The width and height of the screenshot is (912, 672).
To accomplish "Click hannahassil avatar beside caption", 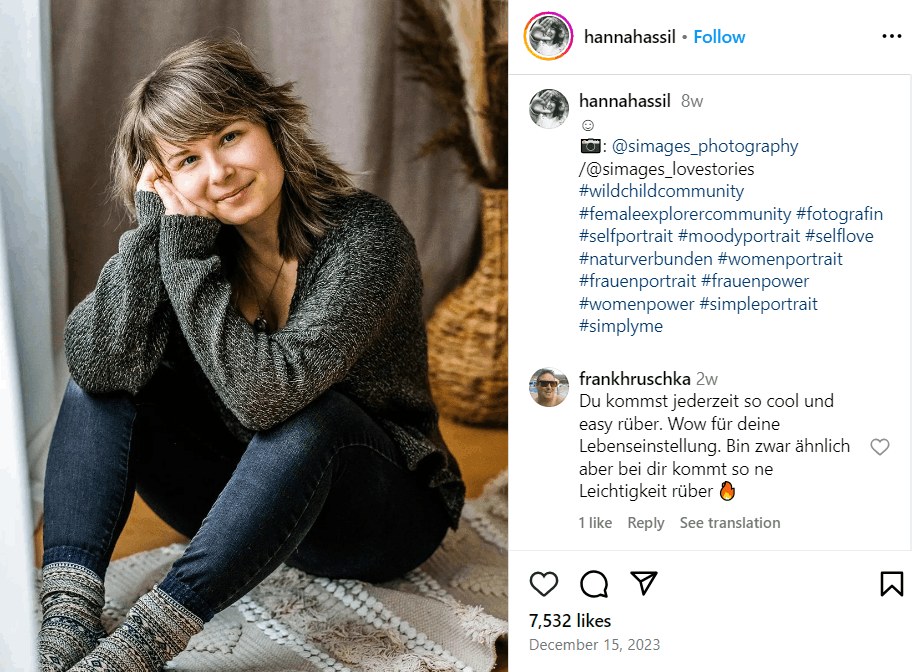I will click(549, 109).
